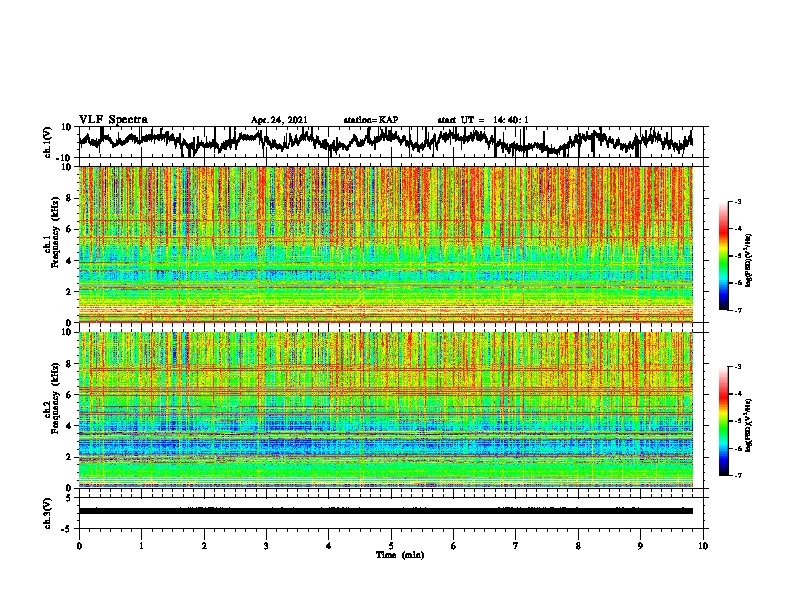
Task: Click the "7" tick on the time axis
Action: [x=516, y=546]
